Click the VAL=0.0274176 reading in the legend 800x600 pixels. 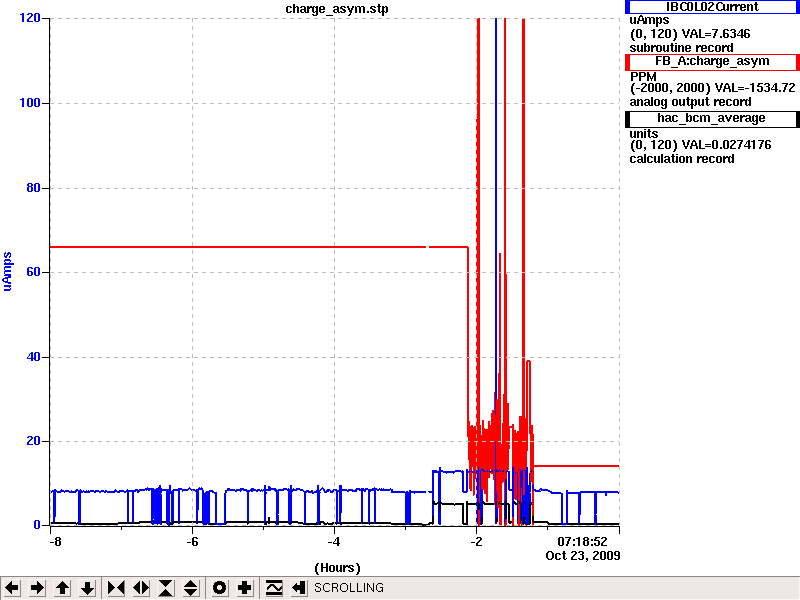[x=727, y=145]
